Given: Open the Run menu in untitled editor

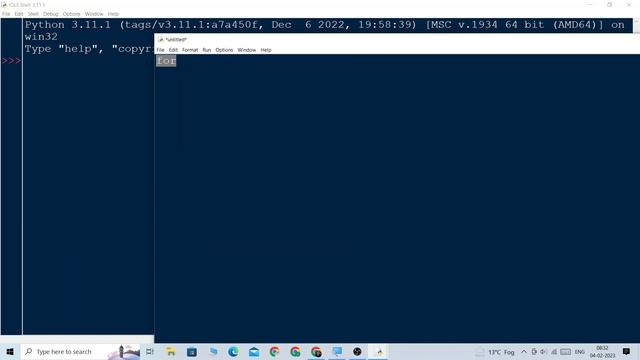Looking at the screenshot, I should pyautogui.click(x=207, y=50).
